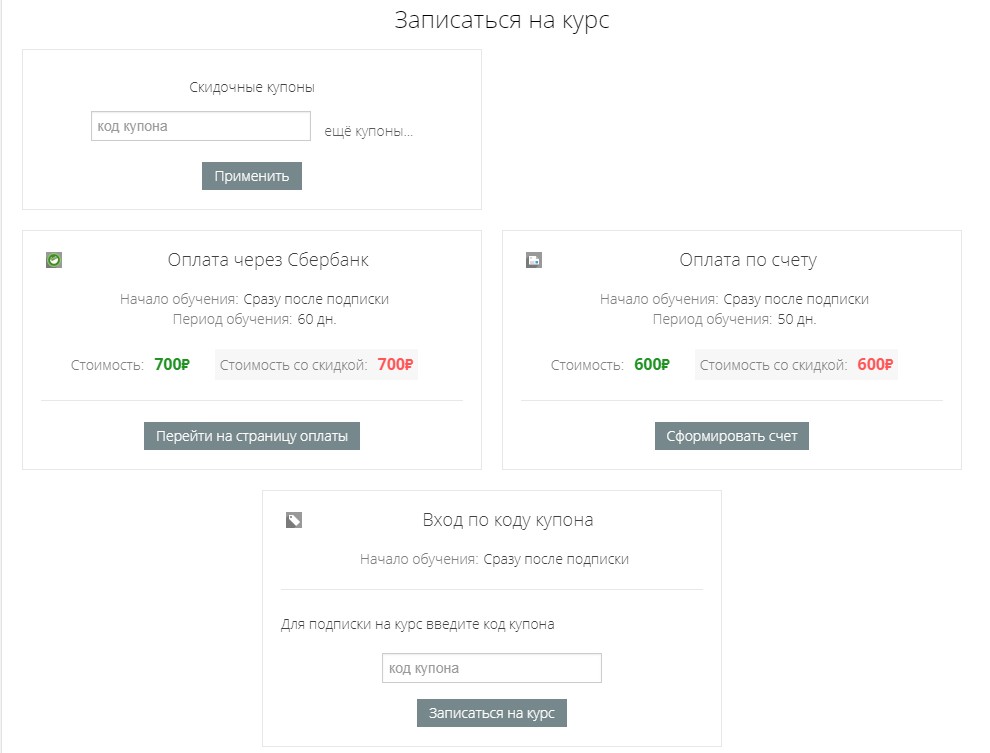This screenshot has height=753, width=990.
Task: Click the Применить button
Action: (252, 176)
